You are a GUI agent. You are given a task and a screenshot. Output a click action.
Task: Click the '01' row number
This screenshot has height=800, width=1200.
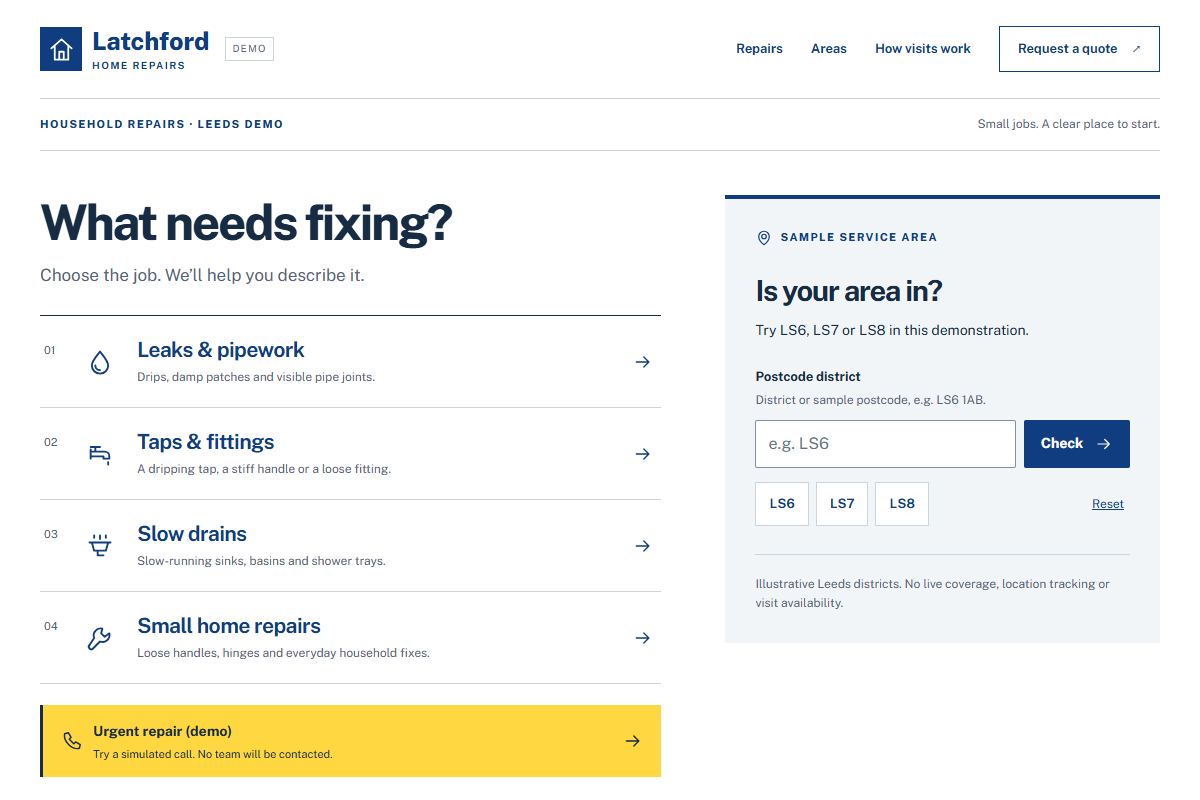(x=50, y=350)
